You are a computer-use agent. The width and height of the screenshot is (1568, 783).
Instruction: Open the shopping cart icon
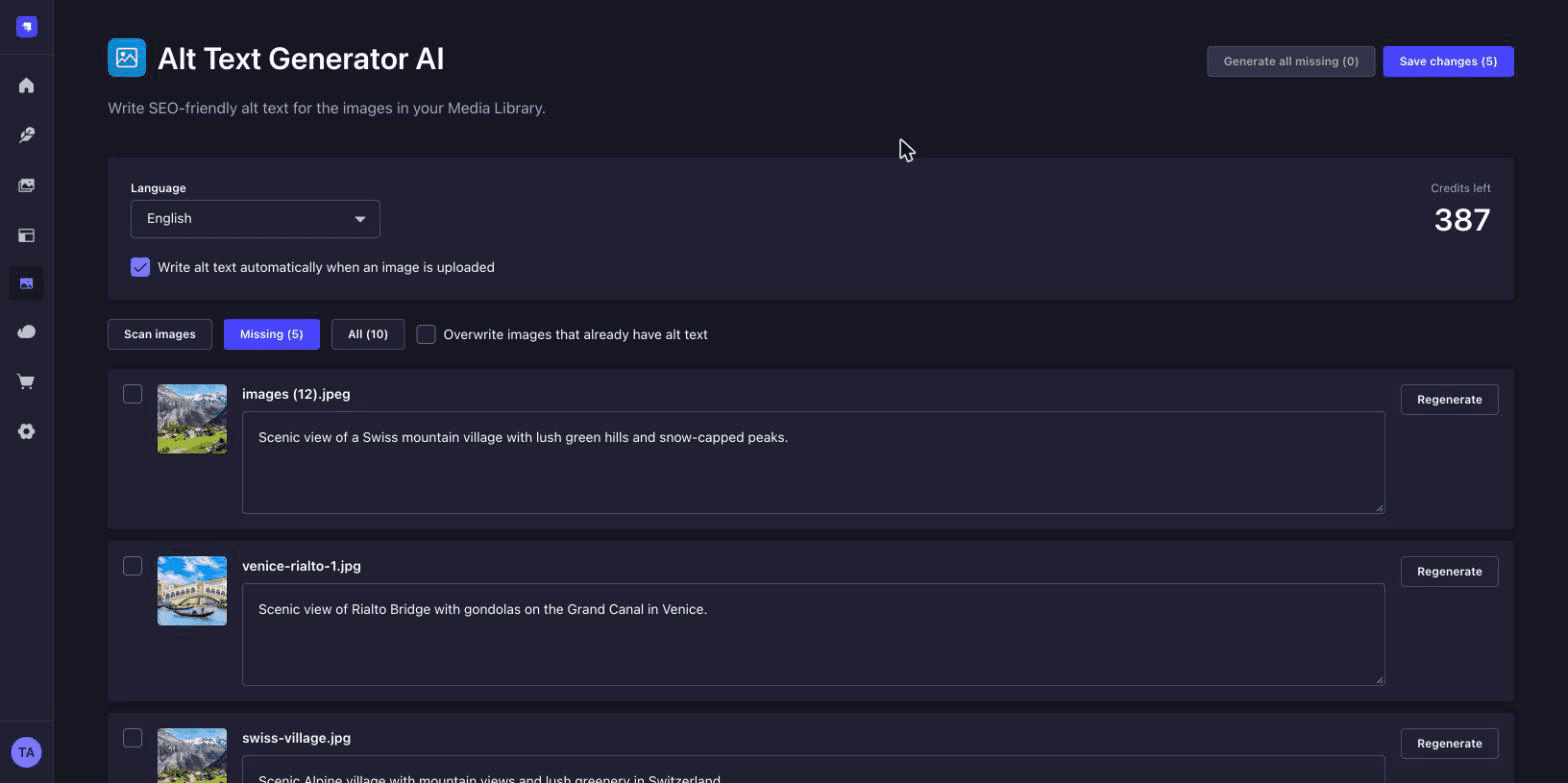pos(27,381)
